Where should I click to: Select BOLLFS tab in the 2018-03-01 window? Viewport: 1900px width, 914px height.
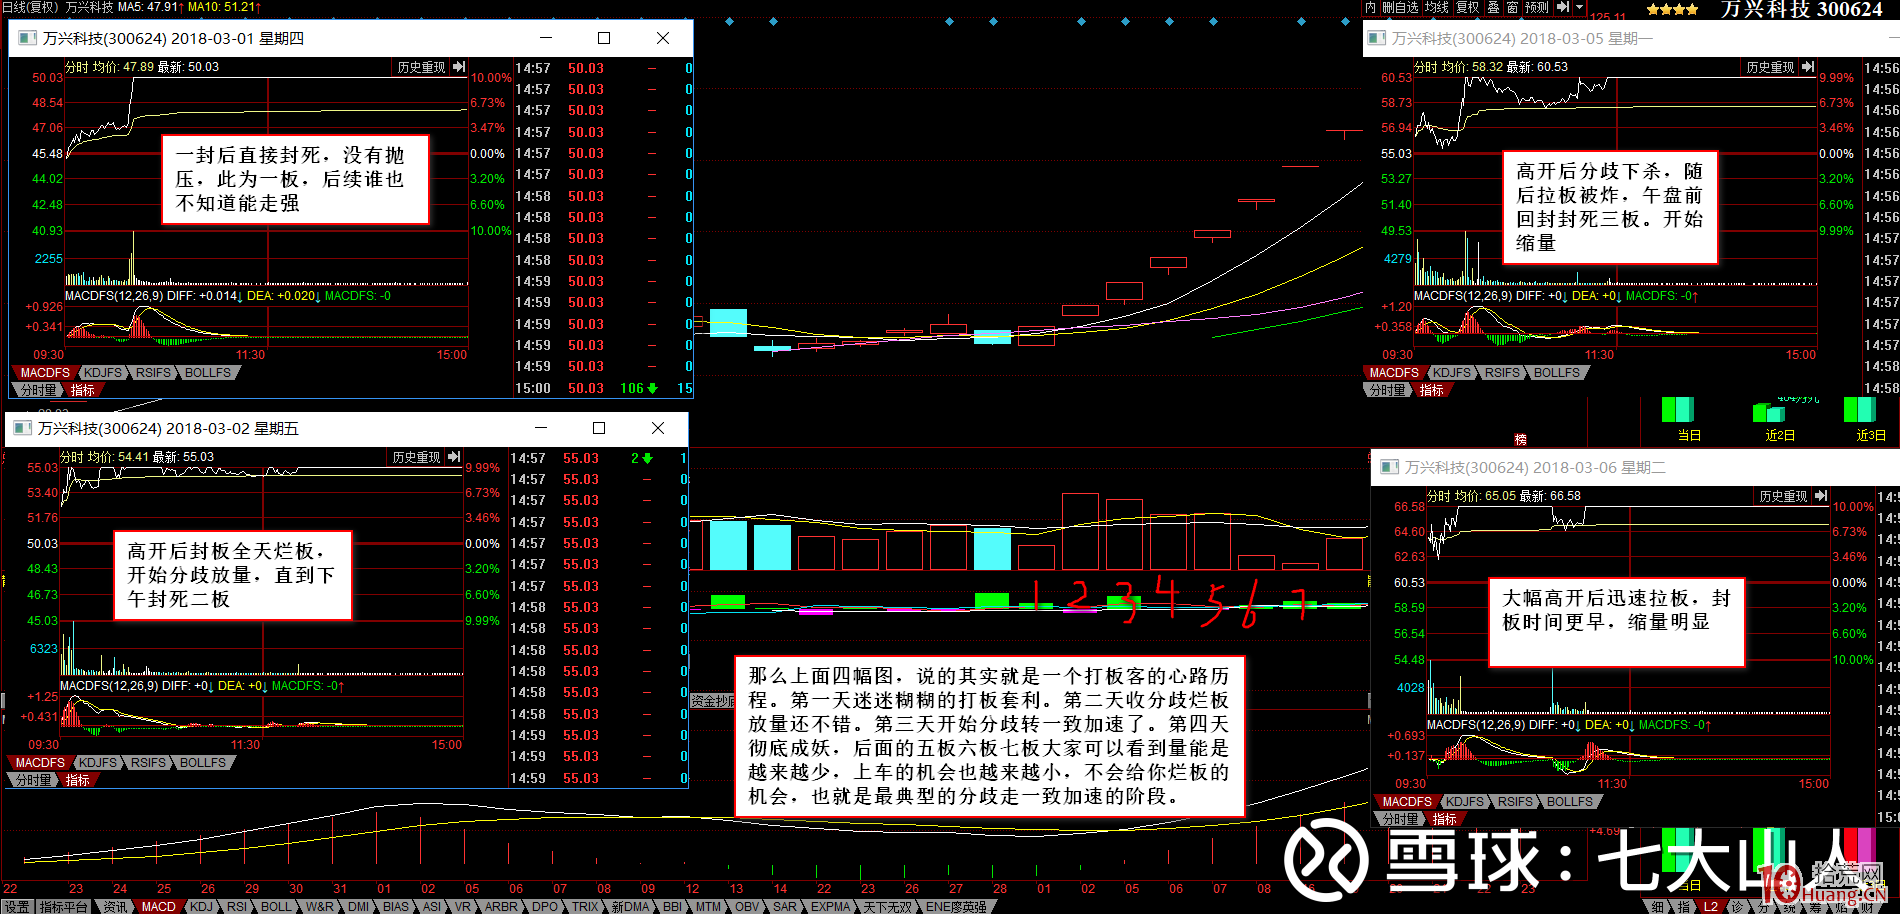click(x=208, y=373)
